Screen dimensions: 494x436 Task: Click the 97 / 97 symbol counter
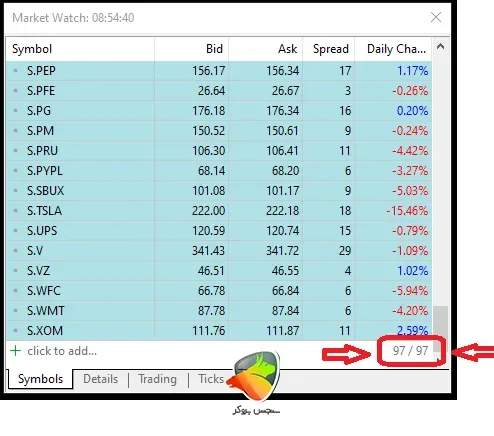point(410,351)
